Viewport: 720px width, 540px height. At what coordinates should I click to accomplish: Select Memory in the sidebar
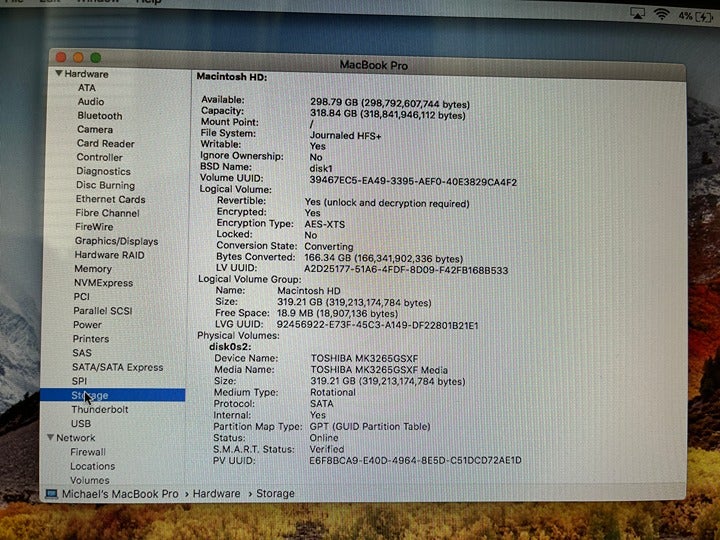(x=93, y=269)
